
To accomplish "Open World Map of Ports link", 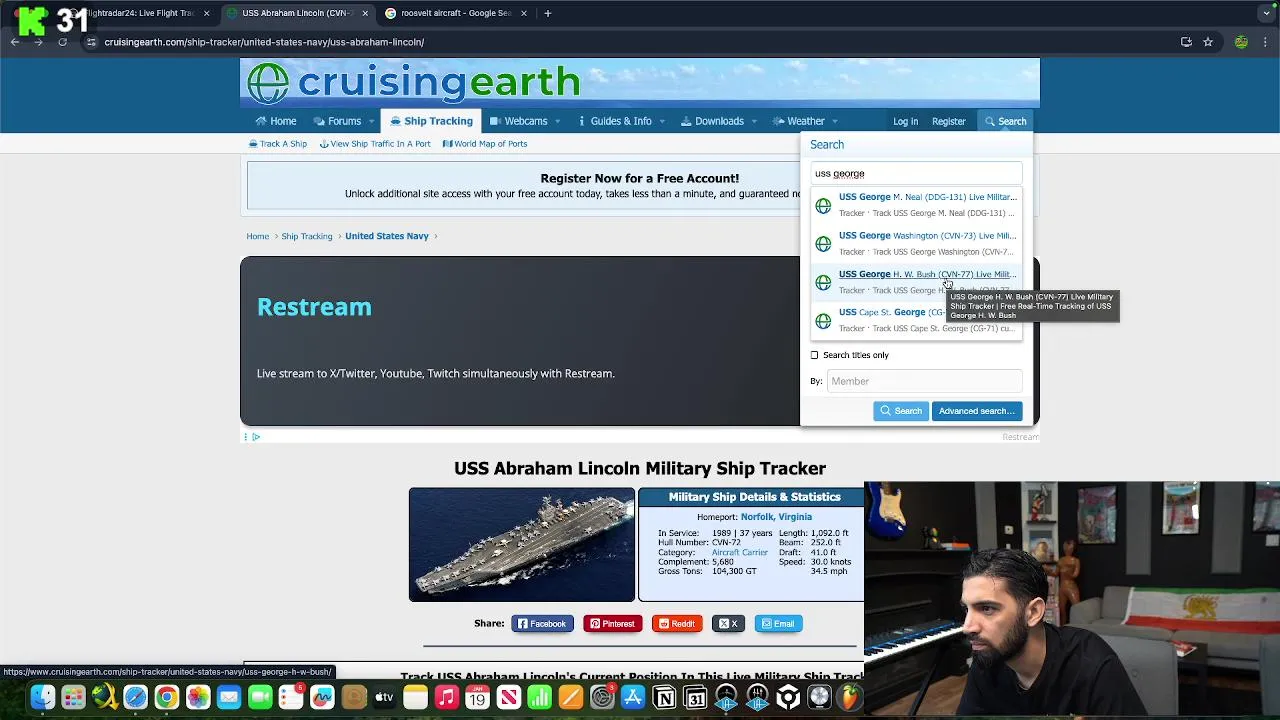I will 485,144.
